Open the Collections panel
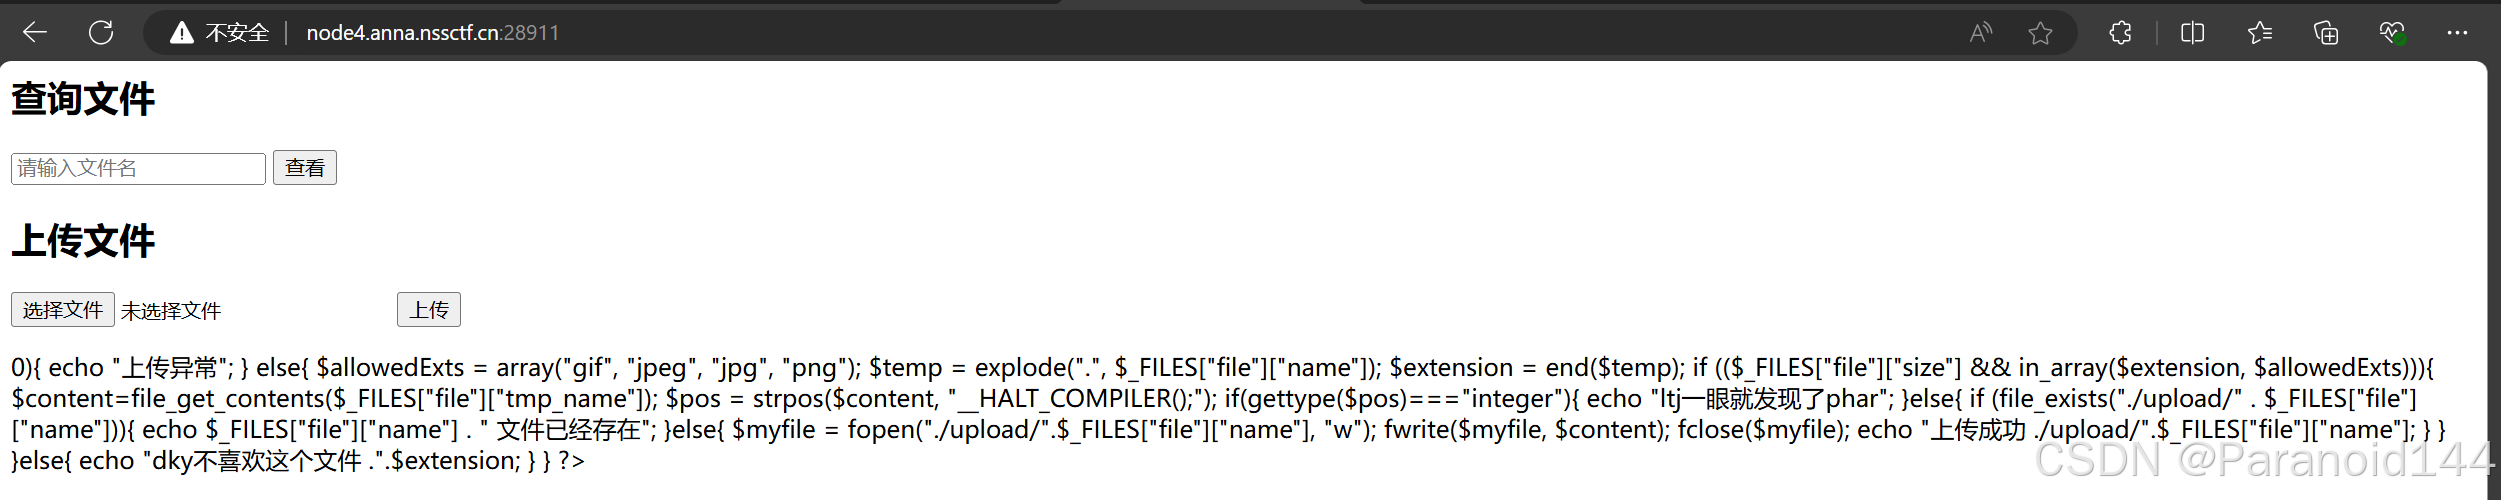The height and width of the screenshot is (500, 2501). point(2326,33)
